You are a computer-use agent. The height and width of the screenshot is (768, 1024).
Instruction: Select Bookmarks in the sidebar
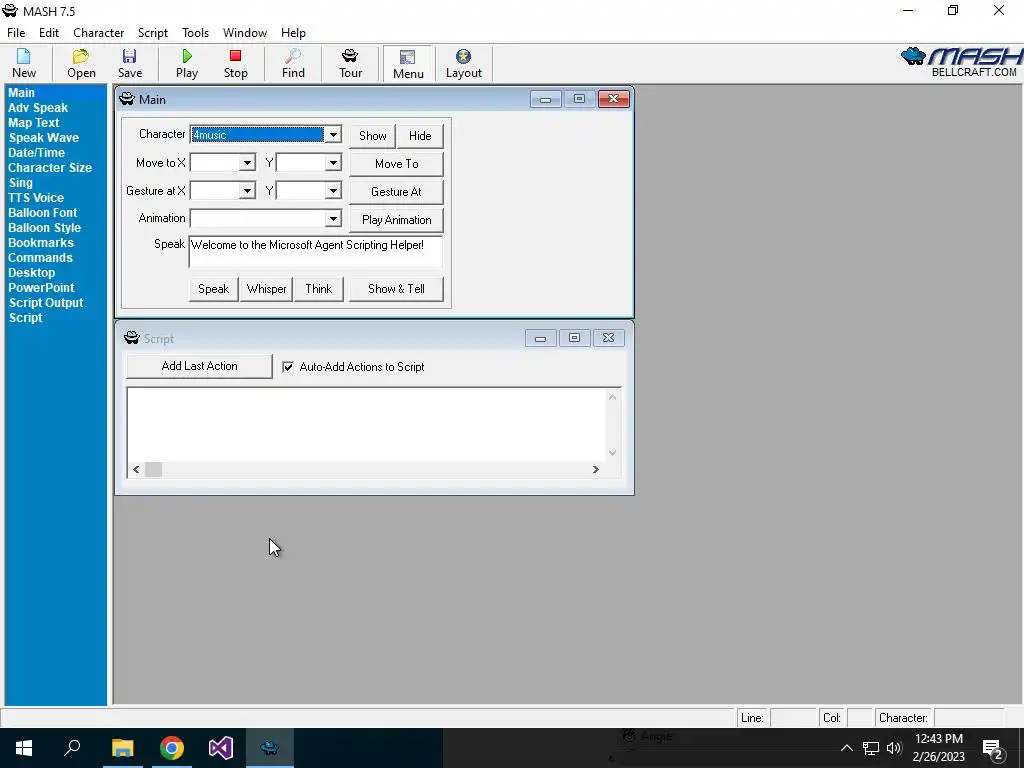pyautogui.click(x=41, y=243)
